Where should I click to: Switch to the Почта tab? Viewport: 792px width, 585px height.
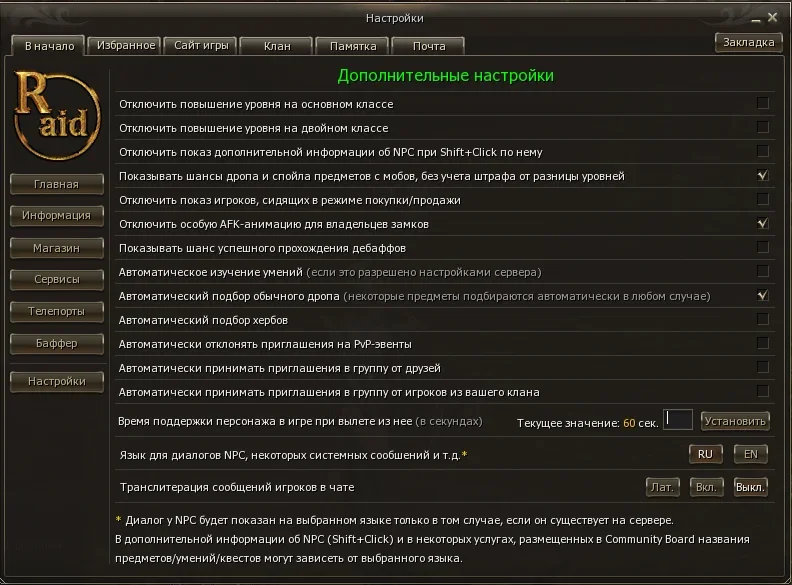tap(428, 46)
